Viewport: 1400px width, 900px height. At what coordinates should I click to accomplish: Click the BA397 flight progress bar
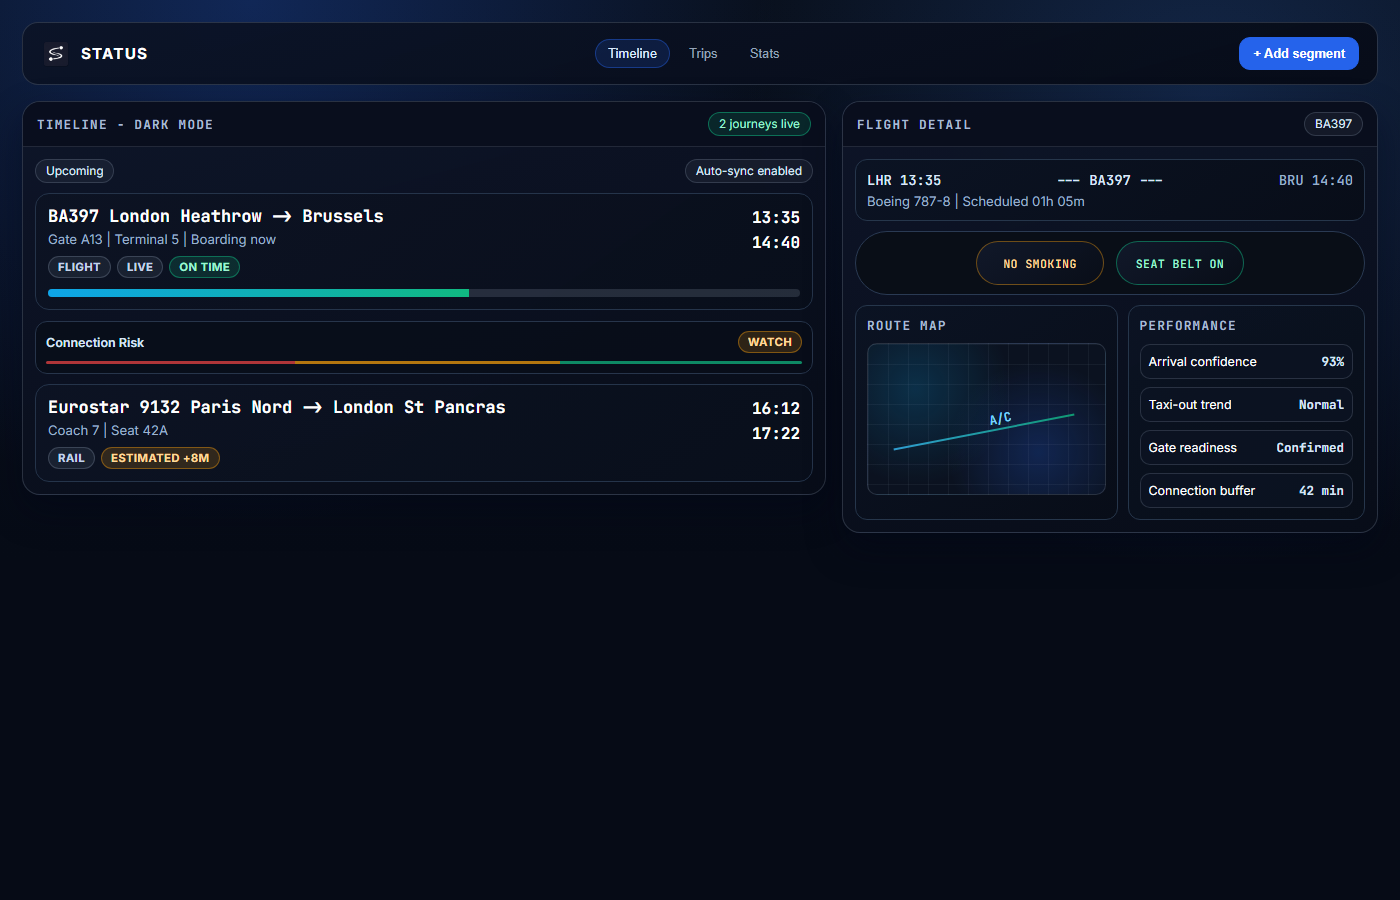[x=424, y=293]
